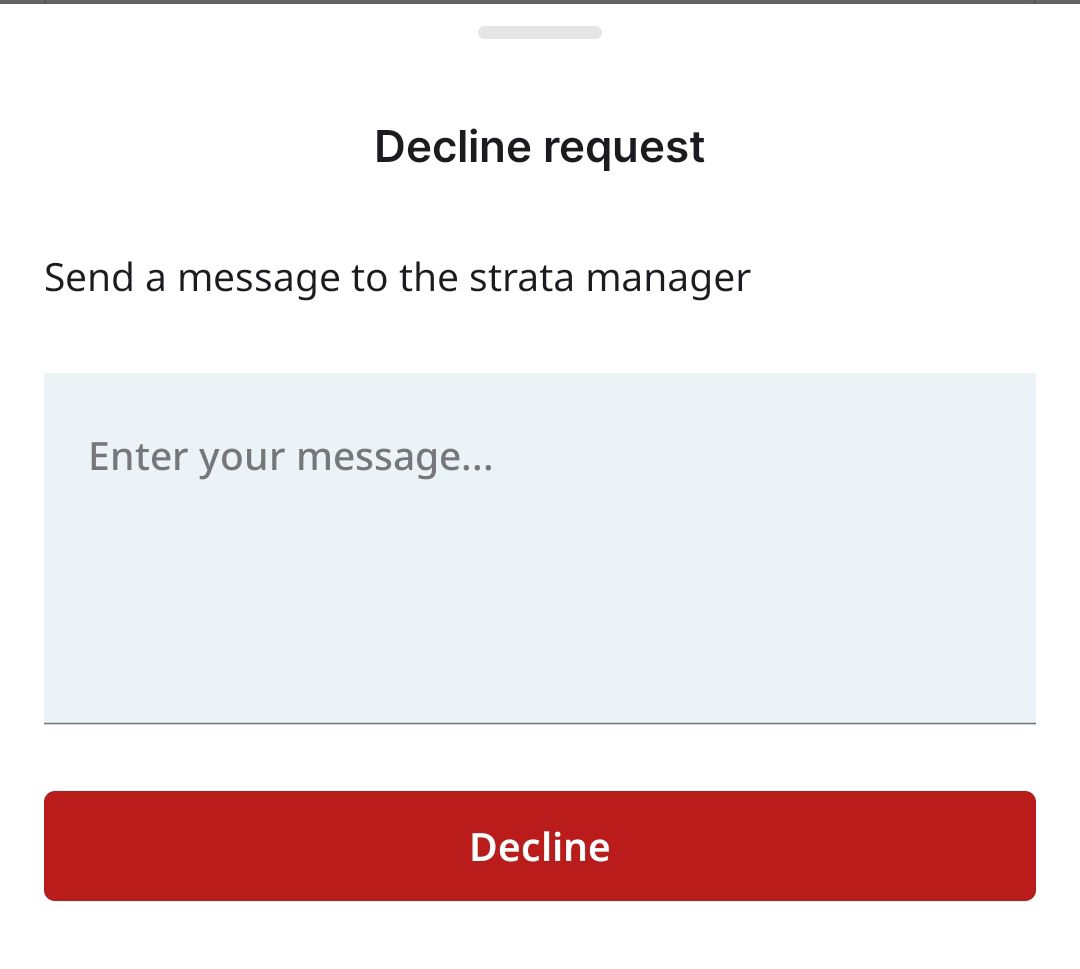Click the placeholder text "Enter your message..."

pos(291,457)
